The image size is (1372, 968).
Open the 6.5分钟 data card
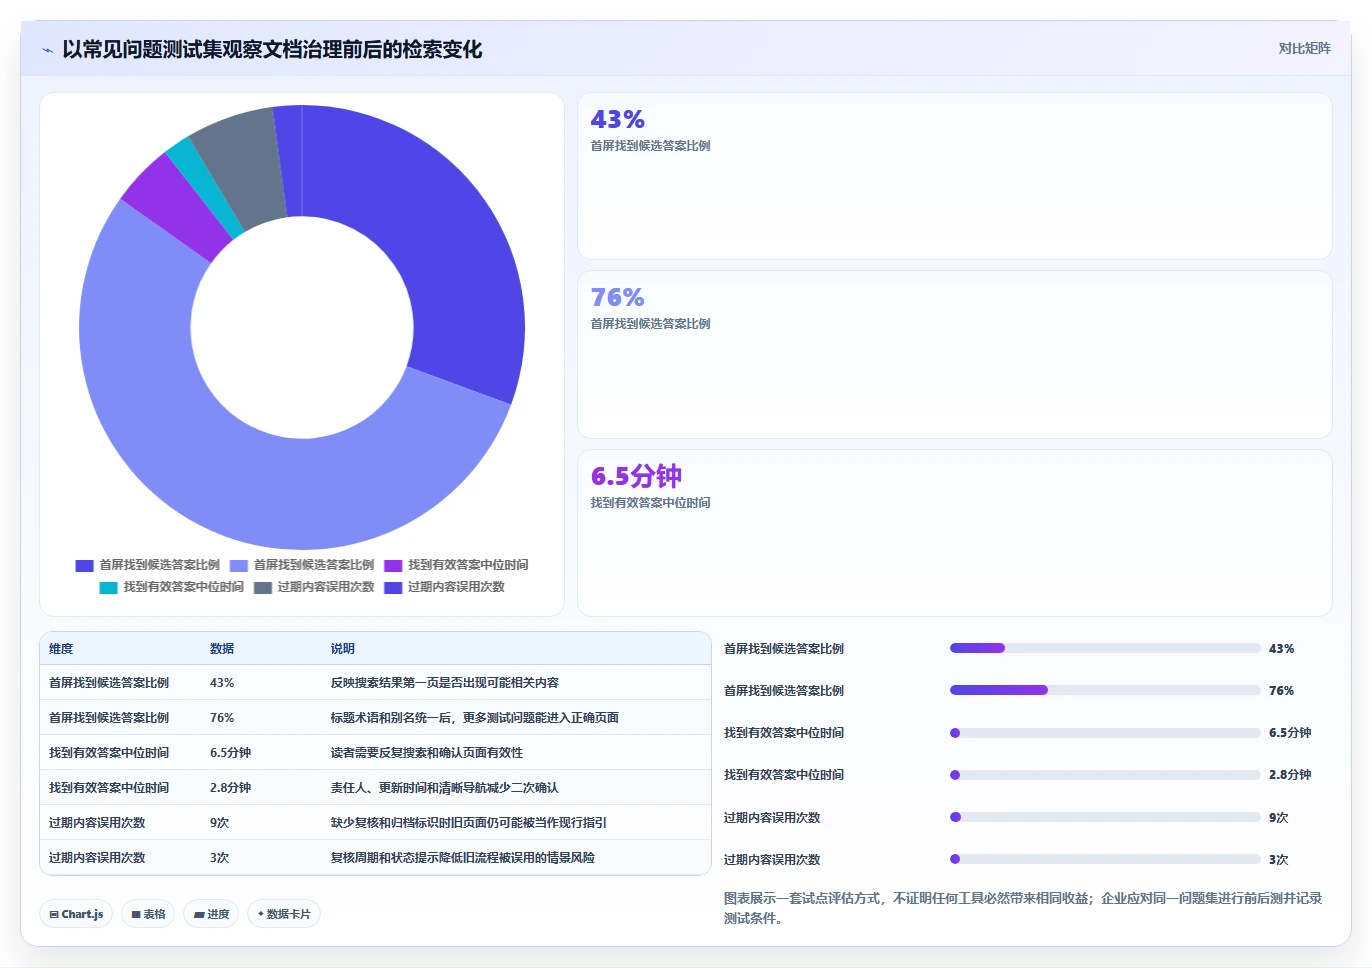click(955, 533)
